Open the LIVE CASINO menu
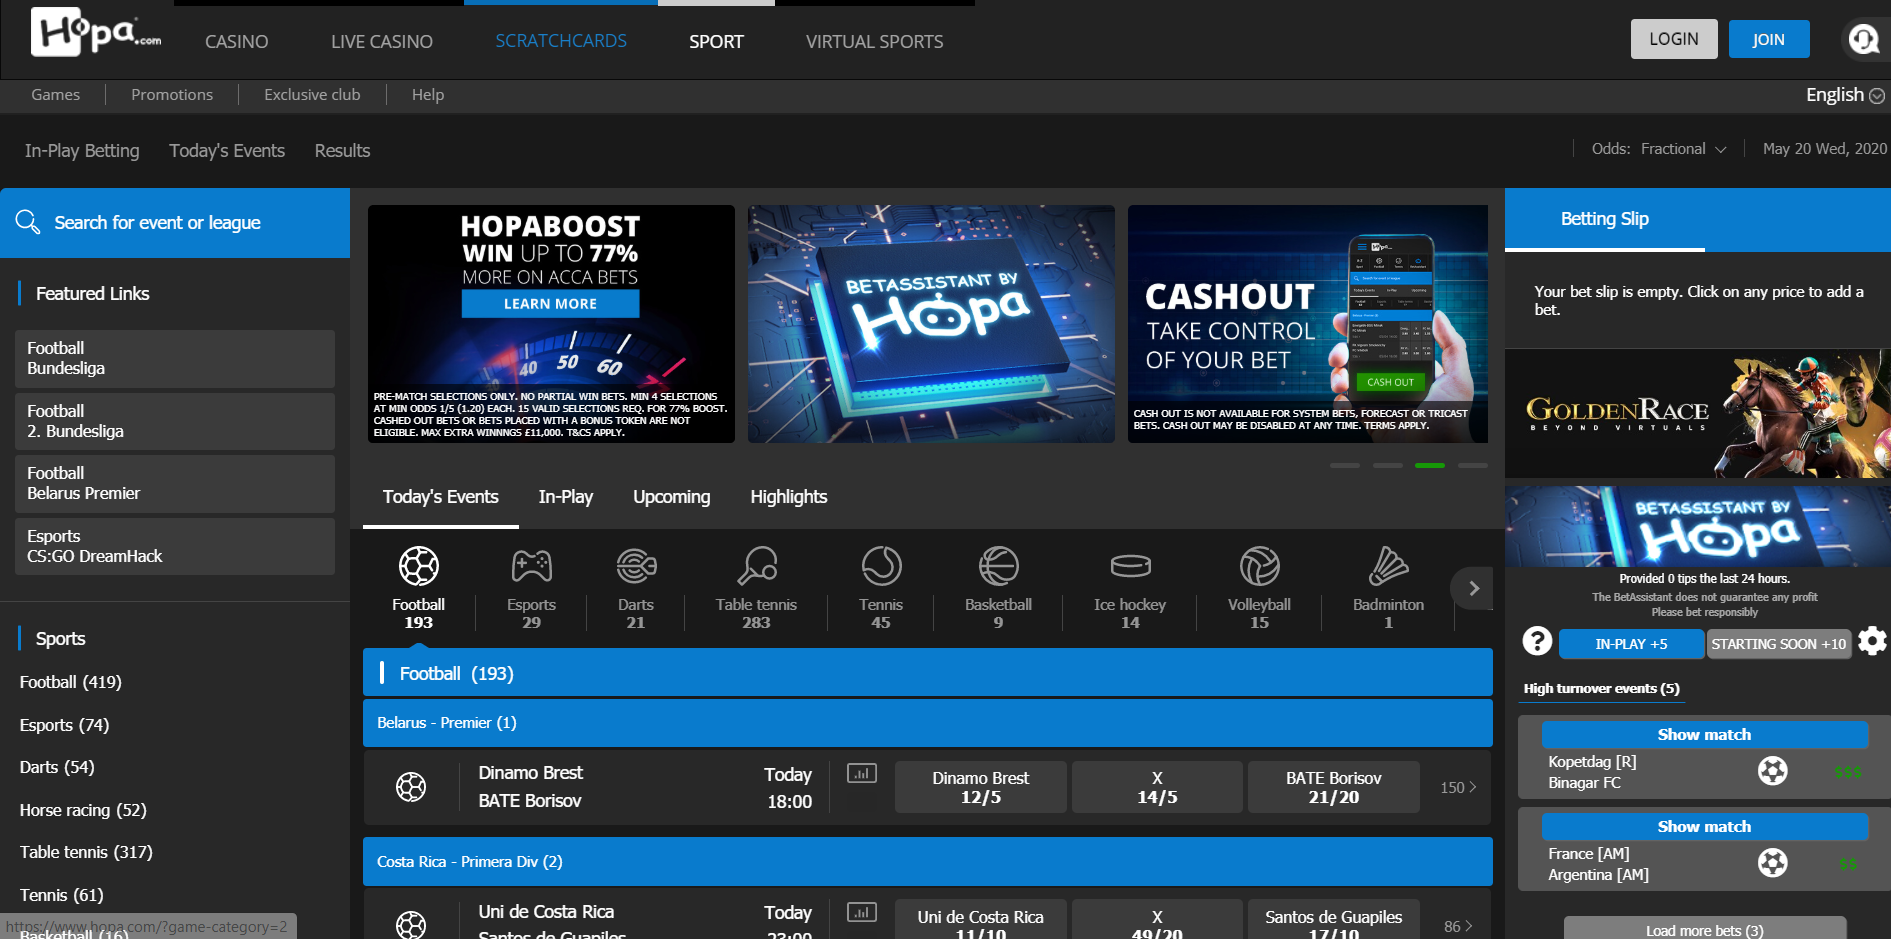This screenshot has height=939, width=1891. pyautogui.click(x=382, y=41)
